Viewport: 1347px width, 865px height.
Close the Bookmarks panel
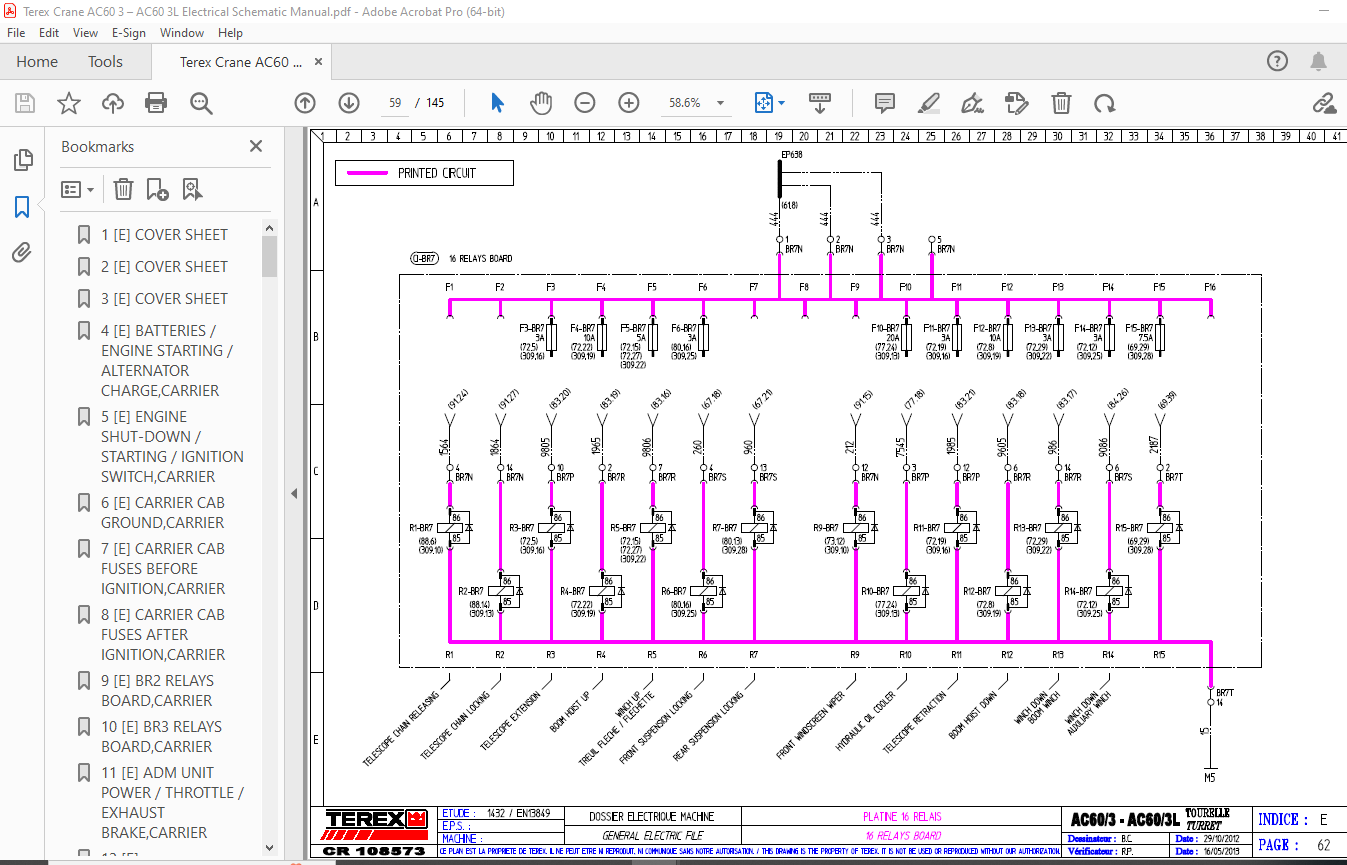point(256,146)
